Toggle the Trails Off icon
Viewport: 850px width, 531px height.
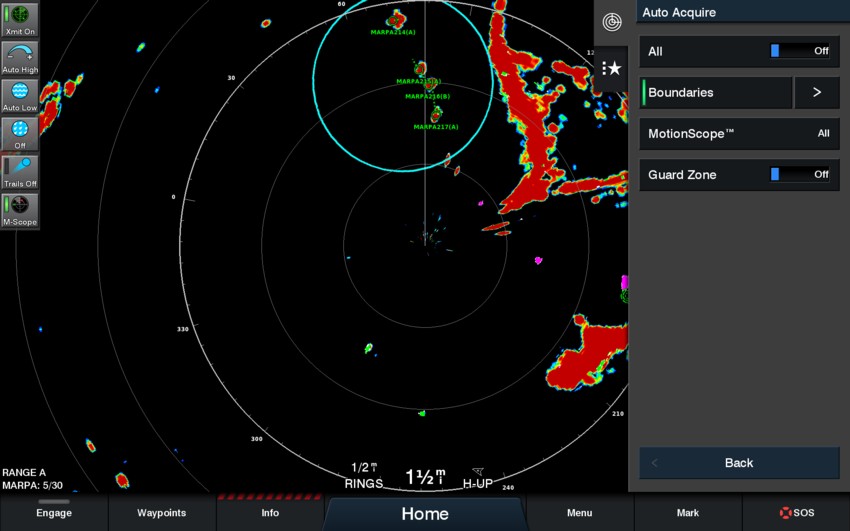coord(20,171)
